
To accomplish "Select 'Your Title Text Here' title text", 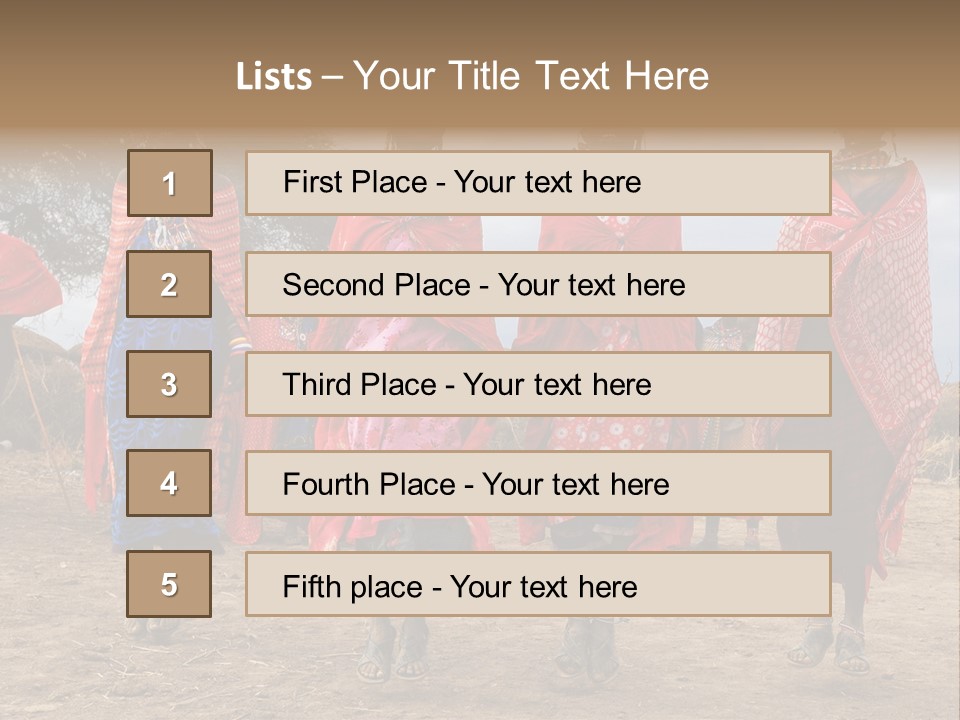I will [x=531, y=76].
